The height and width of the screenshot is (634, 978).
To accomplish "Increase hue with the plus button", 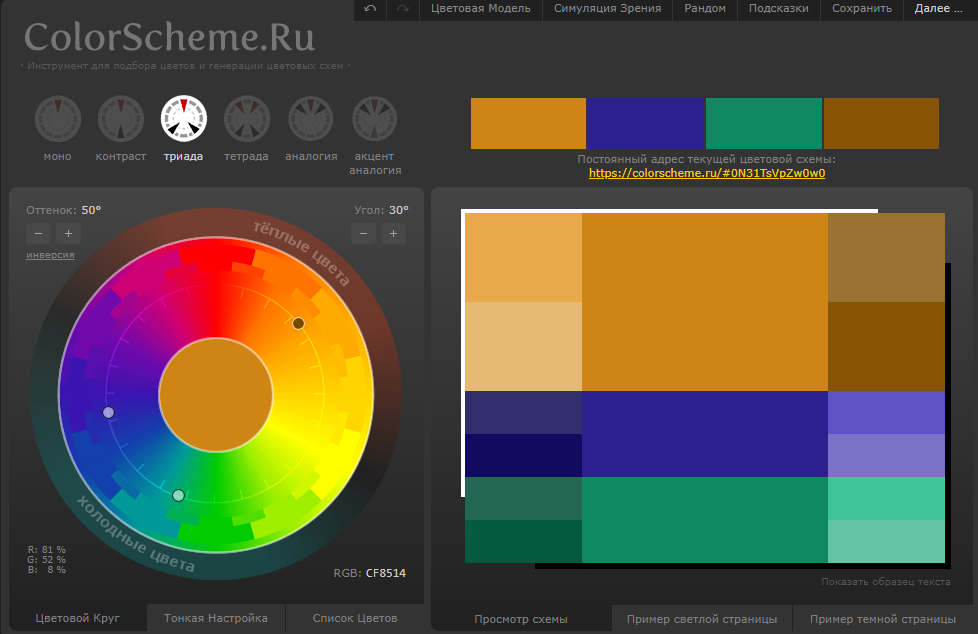I will pos(69,233).
